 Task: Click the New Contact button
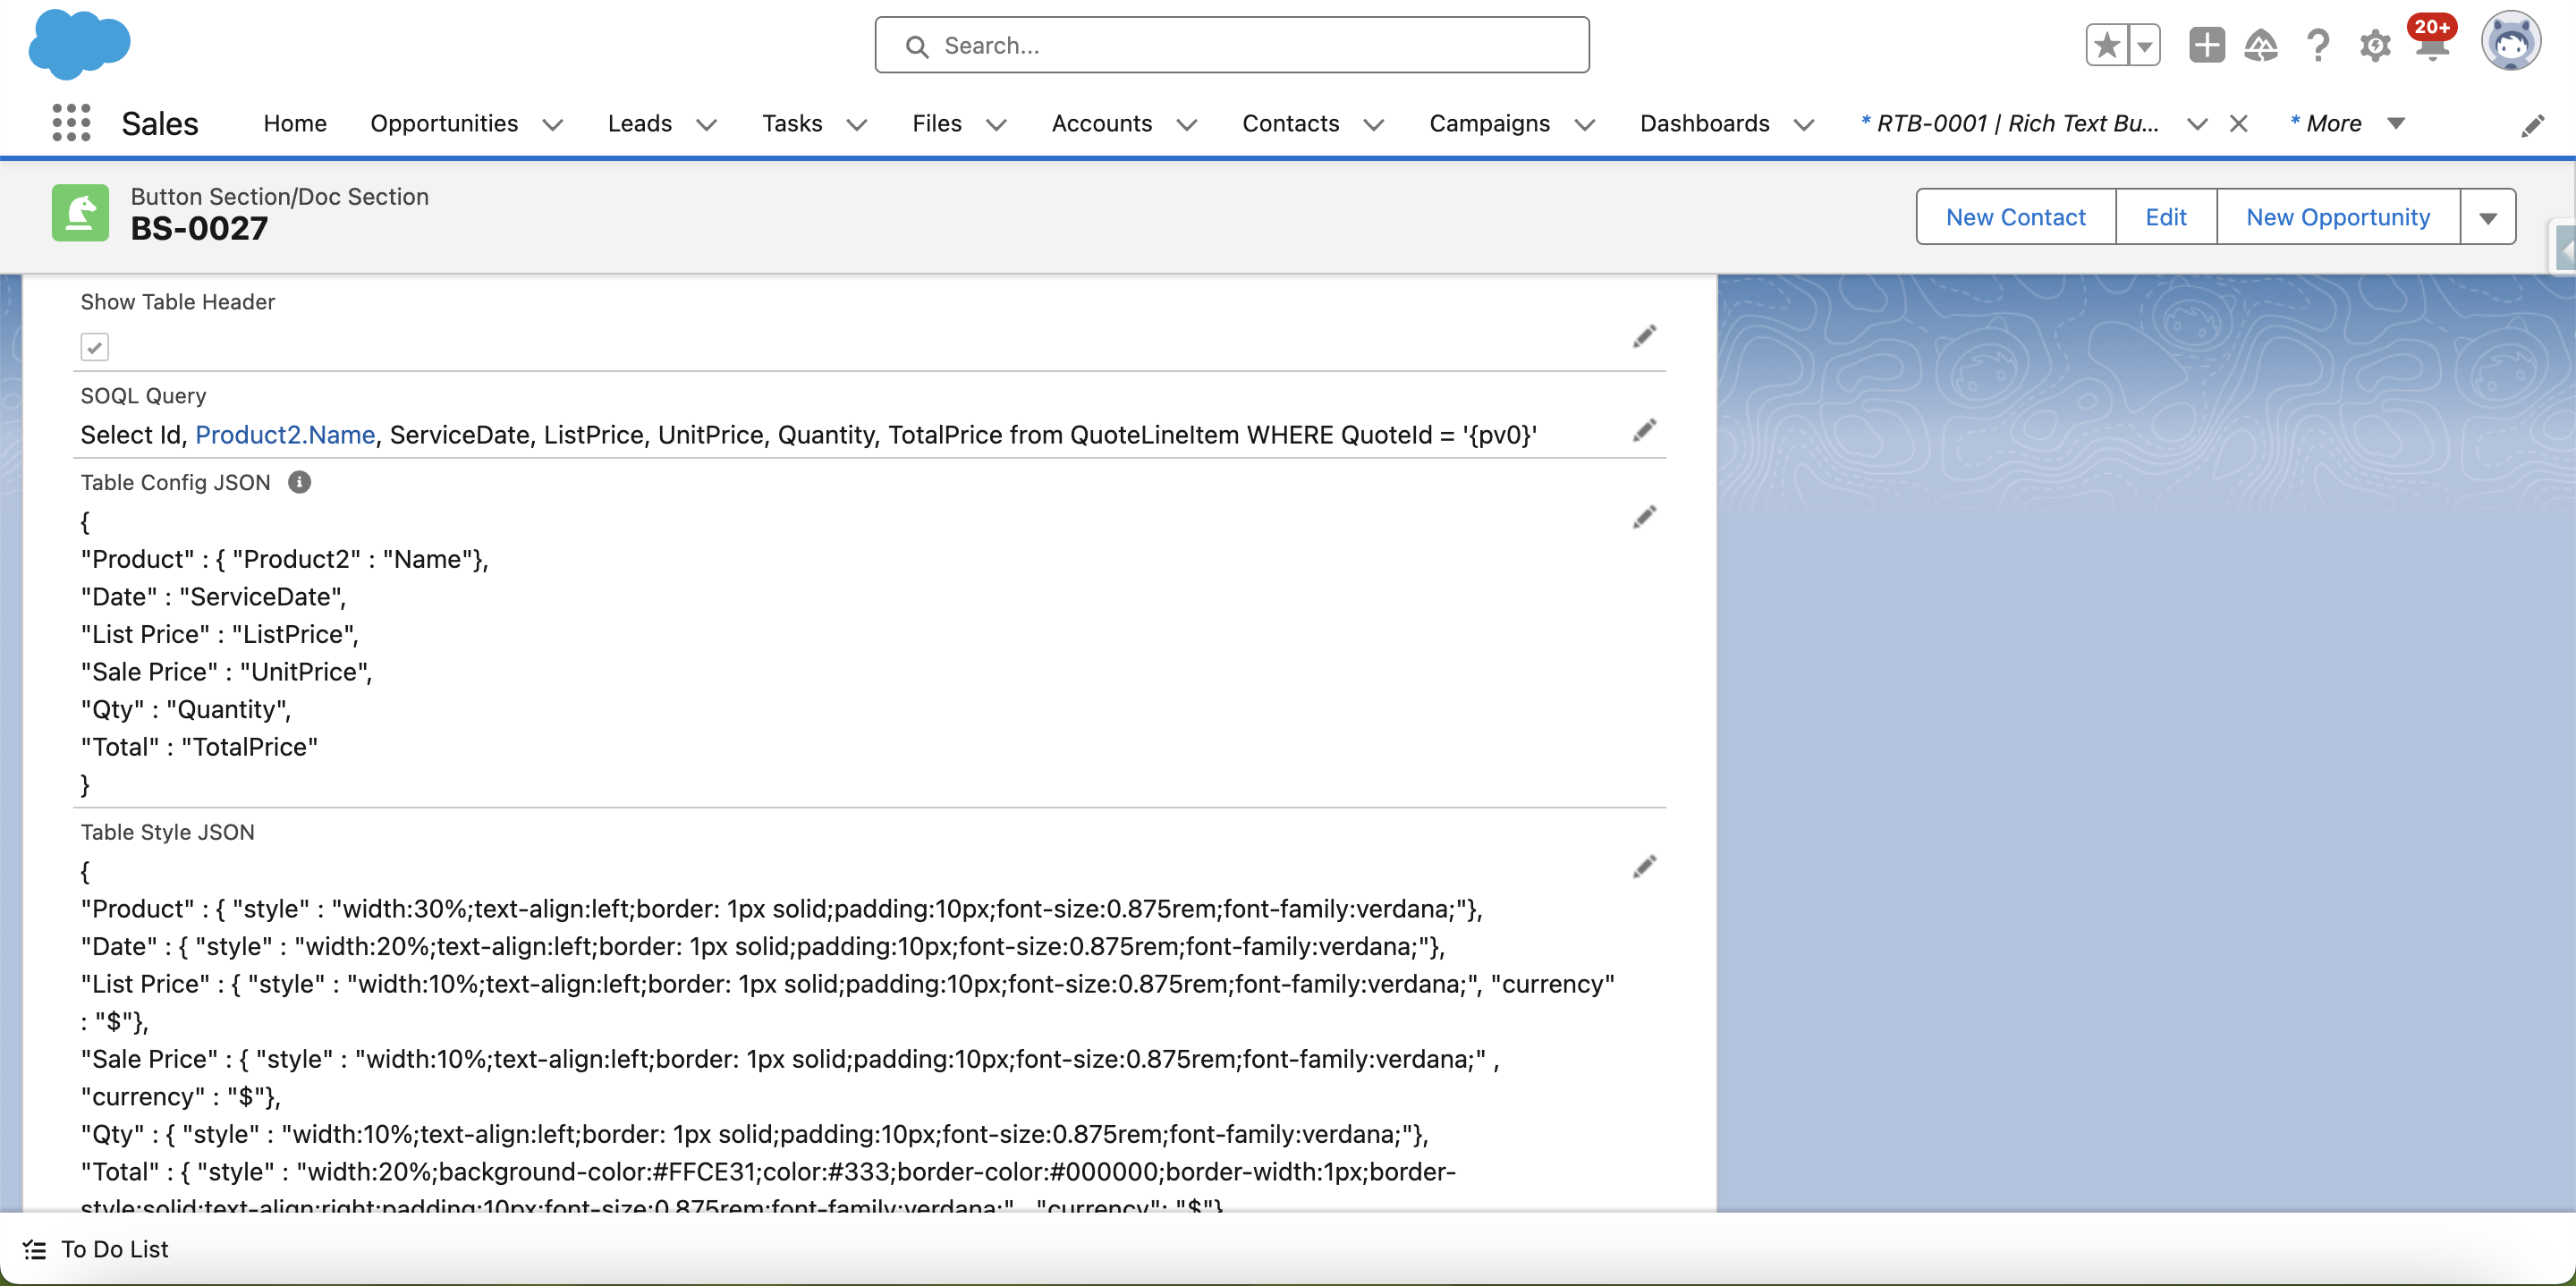point(2015,217)
